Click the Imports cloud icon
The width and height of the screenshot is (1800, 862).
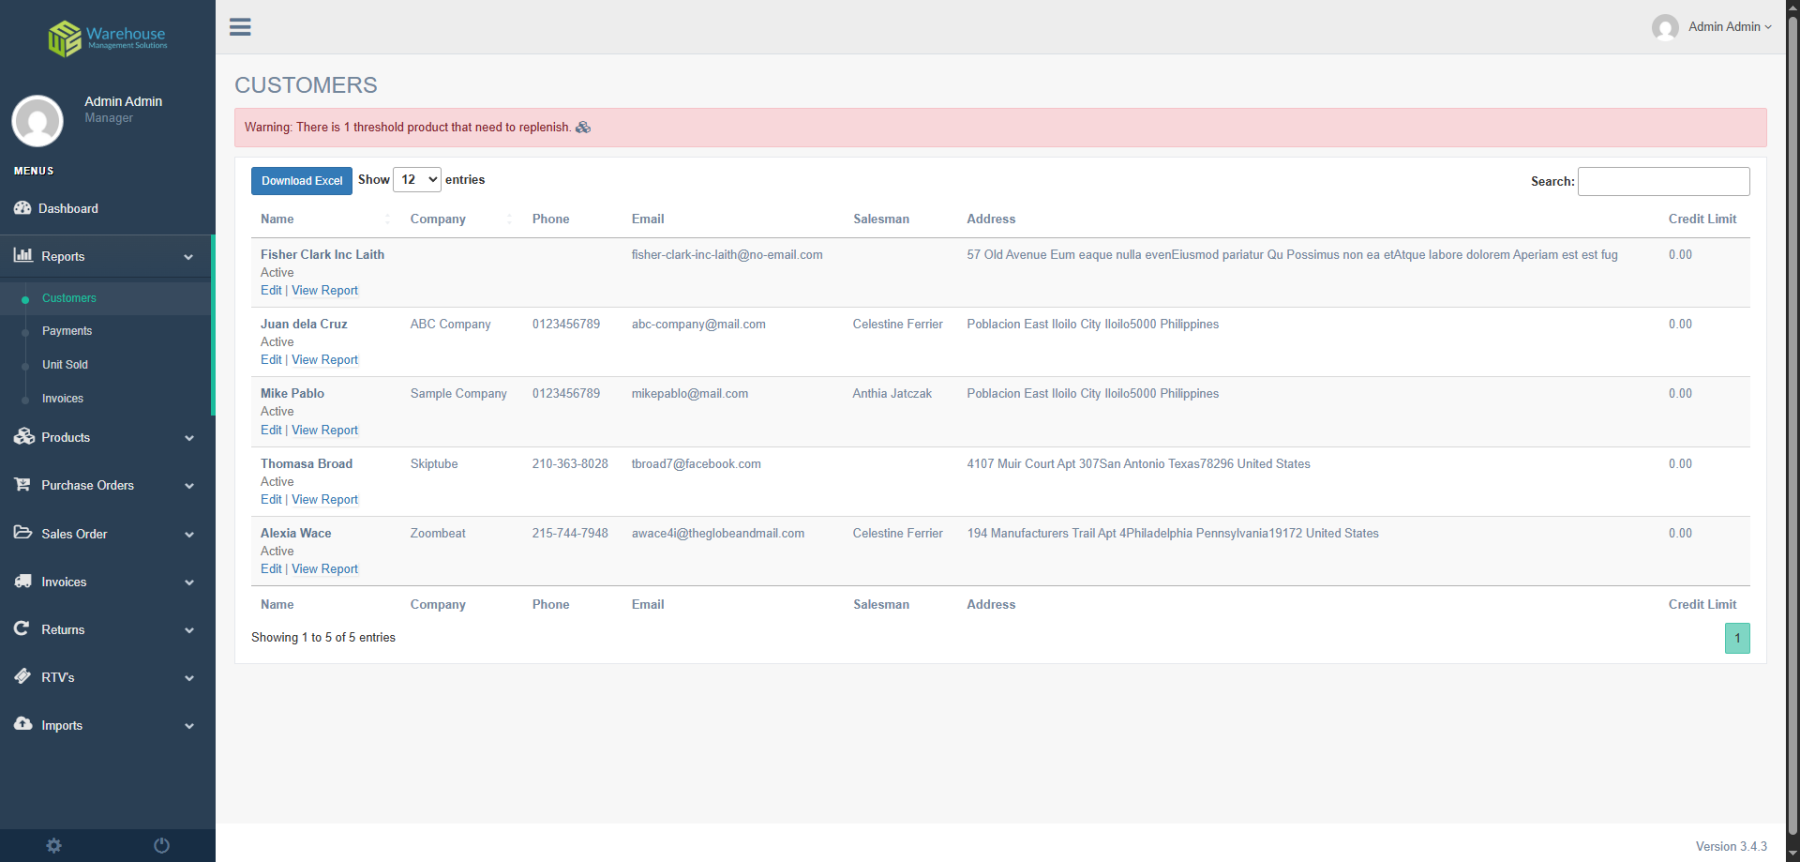pyautogui.click(x=23, y=724)
